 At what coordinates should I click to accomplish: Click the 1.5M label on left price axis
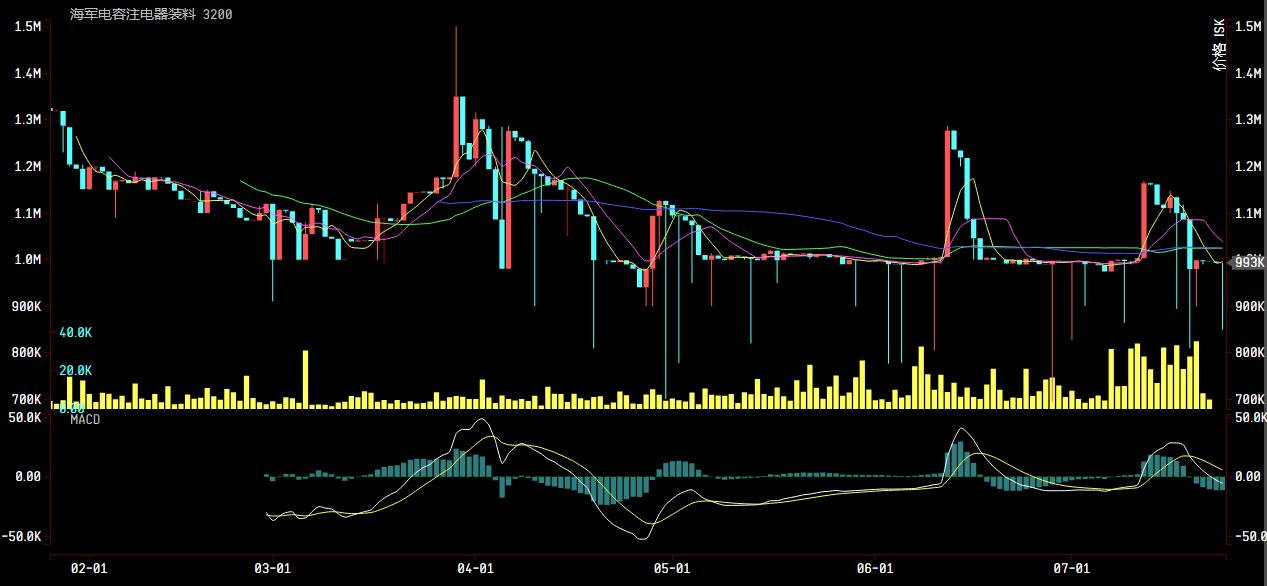[x=27, y=27]
